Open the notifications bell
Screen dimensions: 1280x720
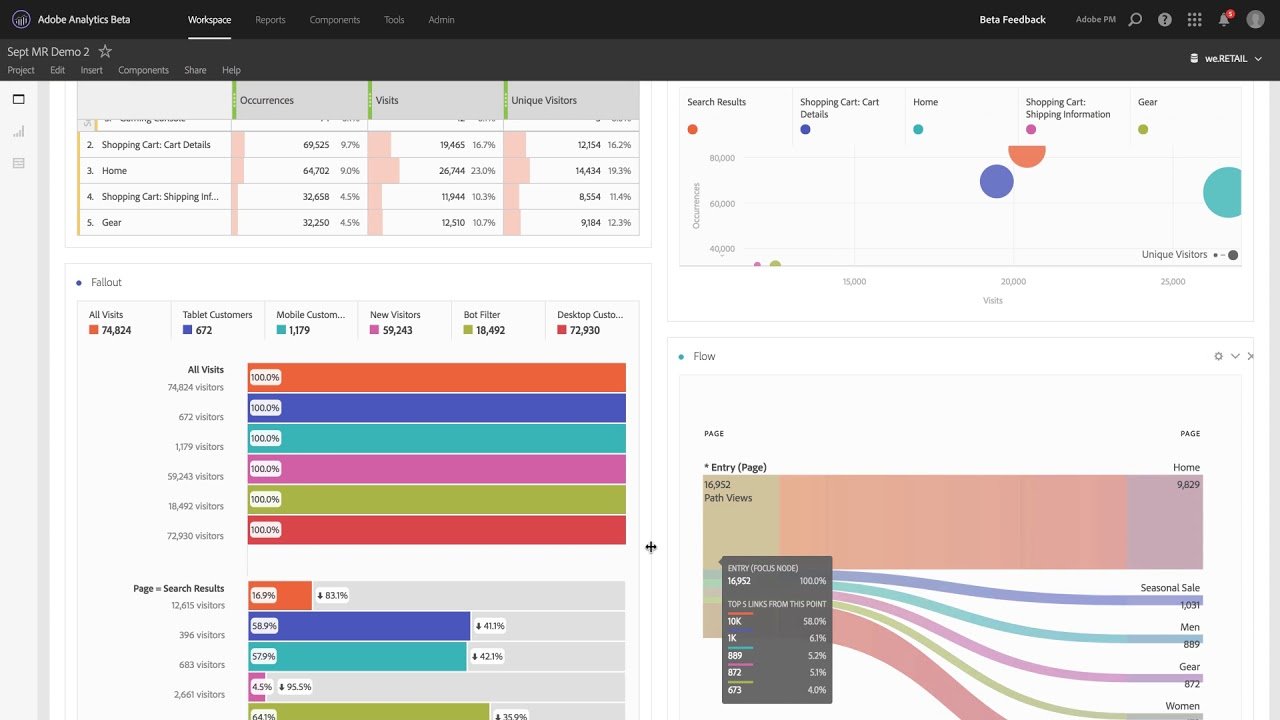click(1224, 20)
